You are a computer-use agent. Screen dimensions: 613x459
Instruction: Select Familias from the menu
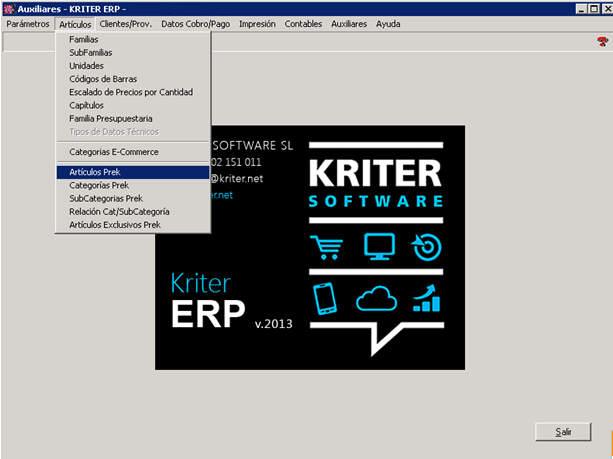133,39
